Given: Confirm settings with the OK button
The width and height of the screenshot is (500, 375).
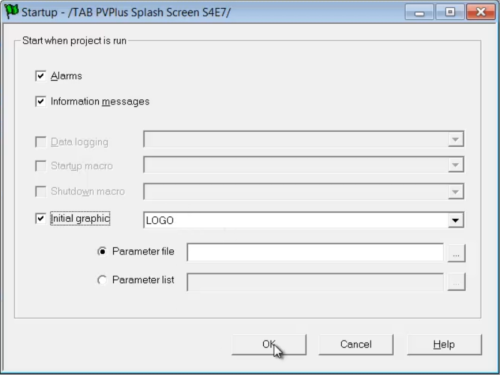Looking at the screenshot, I should 269,344.
